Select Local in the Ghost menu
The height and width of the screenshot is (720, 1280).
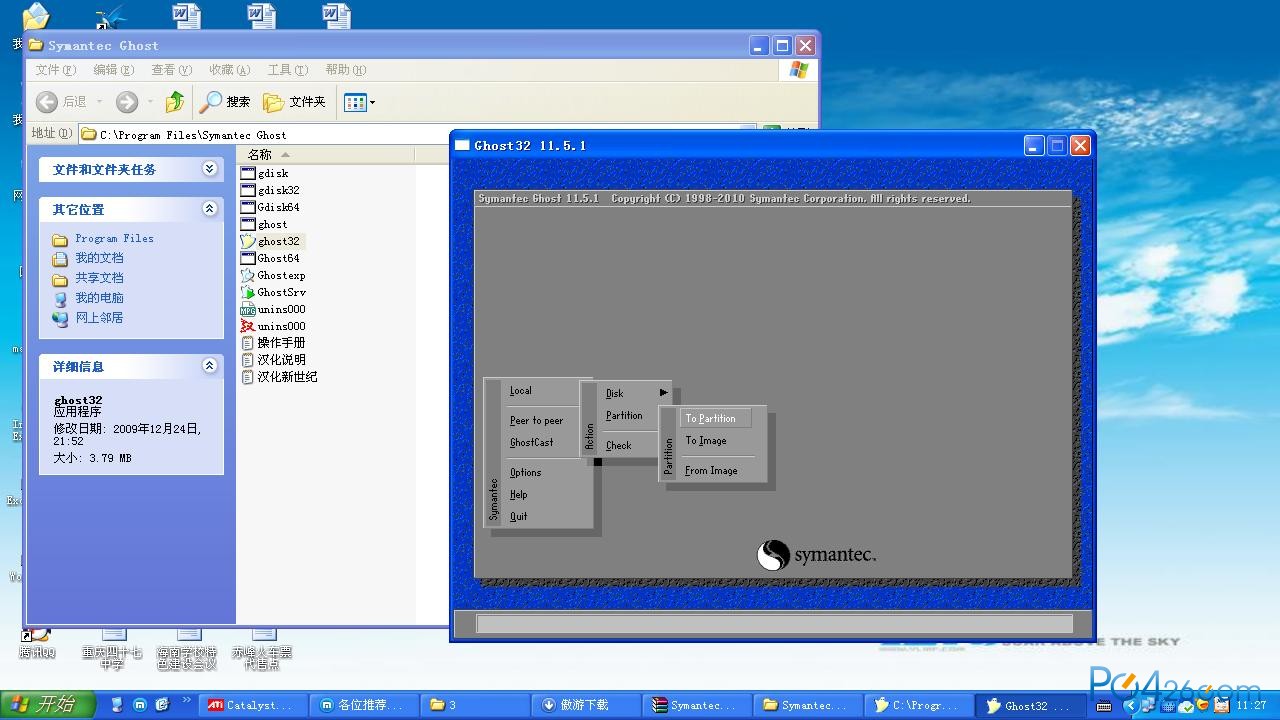(521, 391)
